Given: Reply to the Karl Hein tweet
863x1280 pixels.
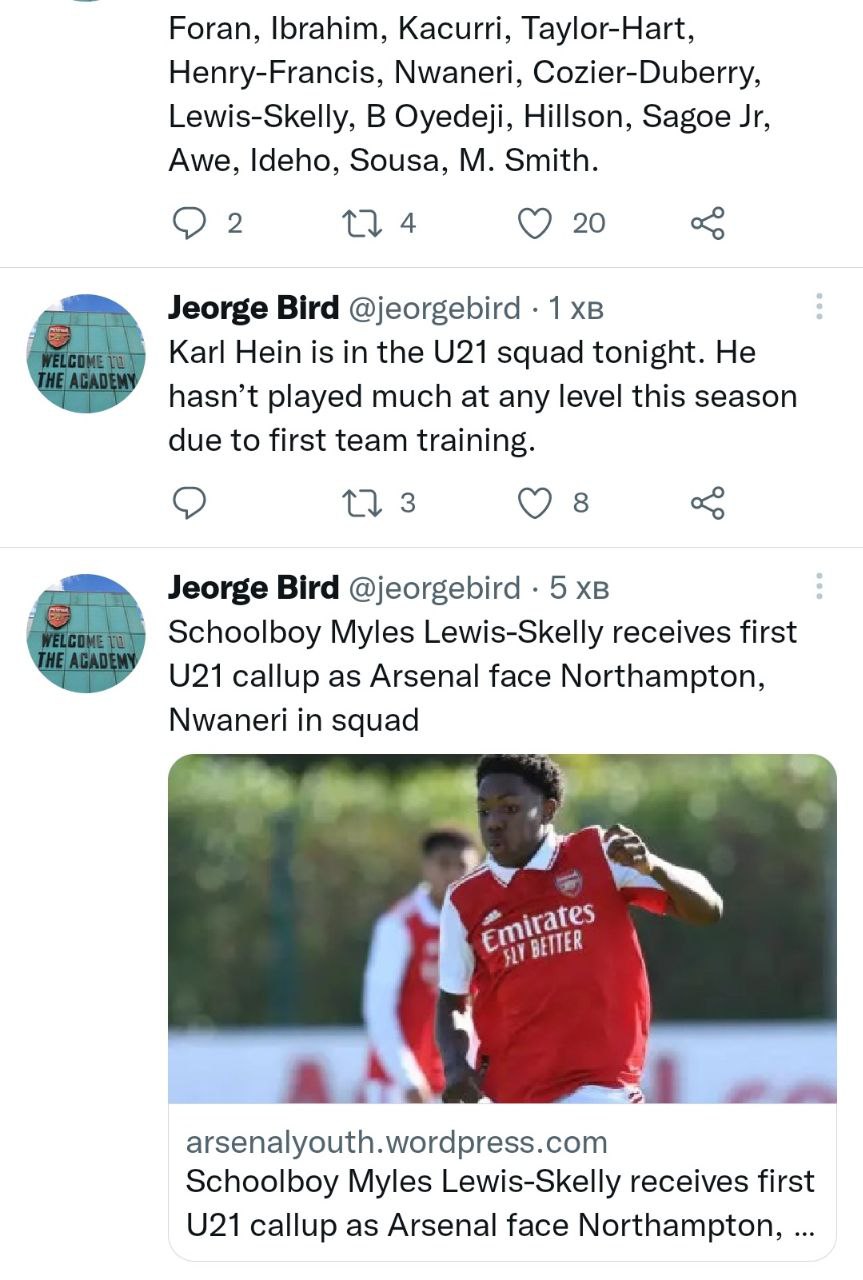Looking at the screenshot, I should click(190, 503).
